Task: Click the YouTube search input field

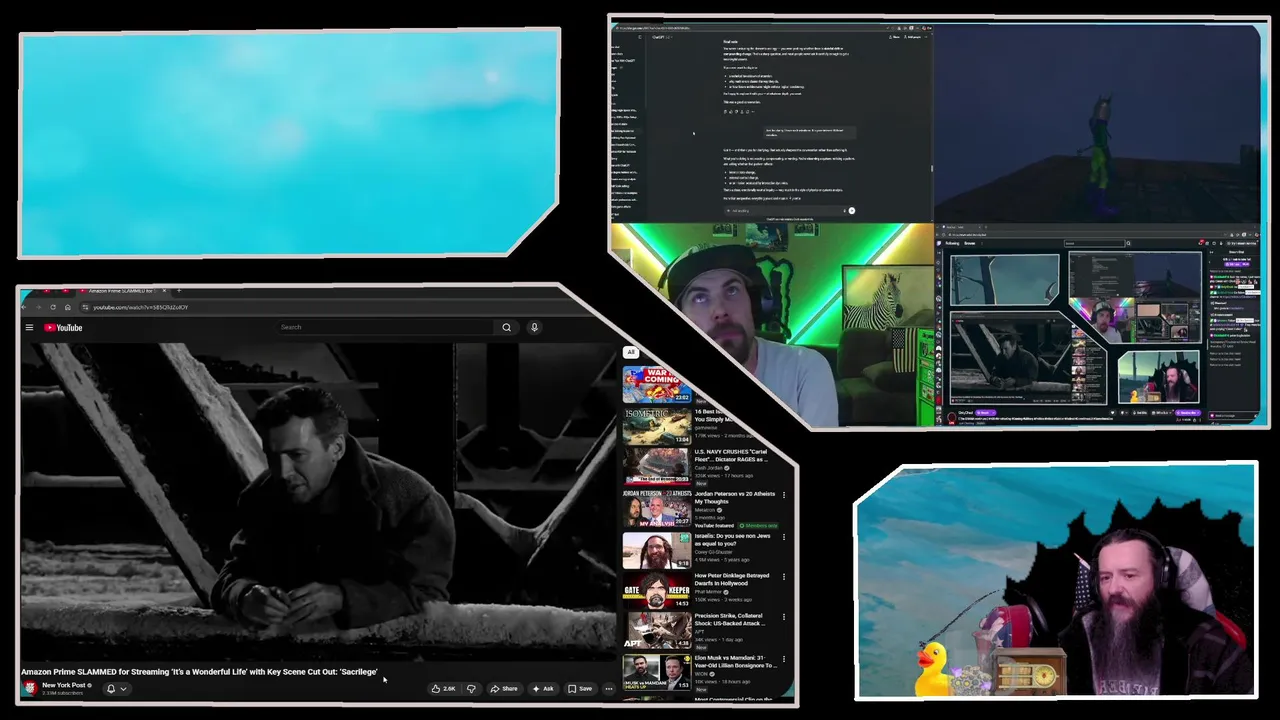Action: coord(385,327)
